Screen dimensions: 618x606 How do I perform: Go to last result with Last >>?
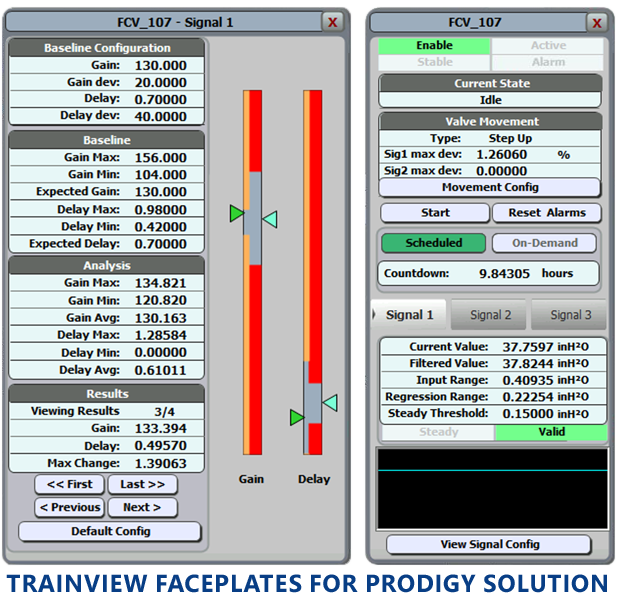coord(142,484)
